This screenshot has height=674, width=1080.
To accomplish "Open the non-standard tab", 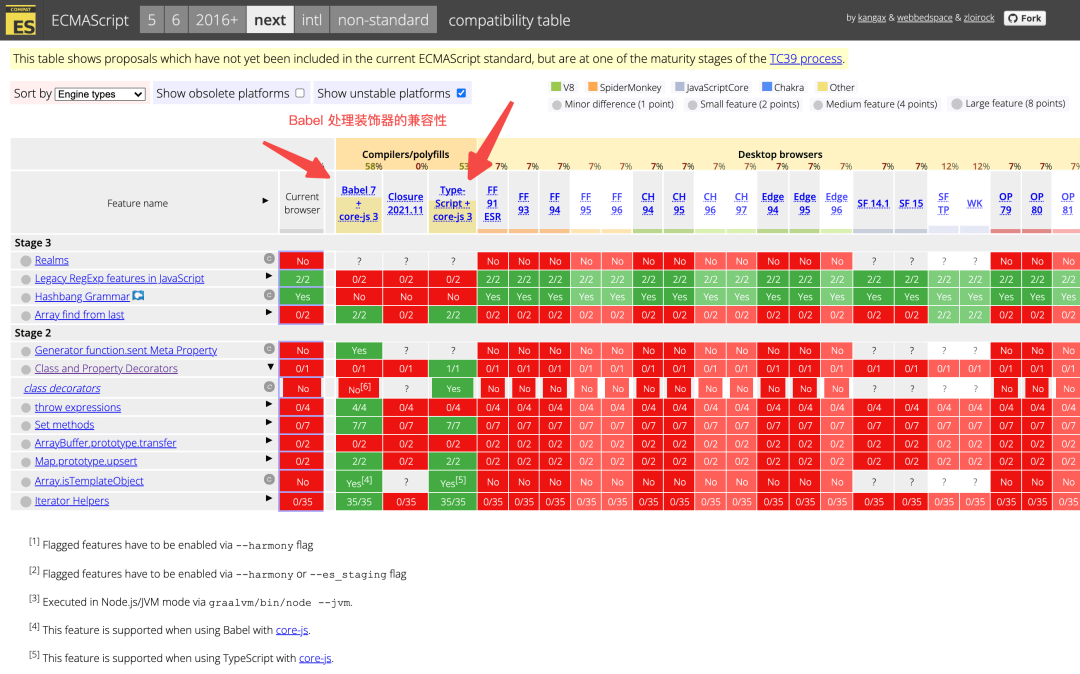I will 383,20.
